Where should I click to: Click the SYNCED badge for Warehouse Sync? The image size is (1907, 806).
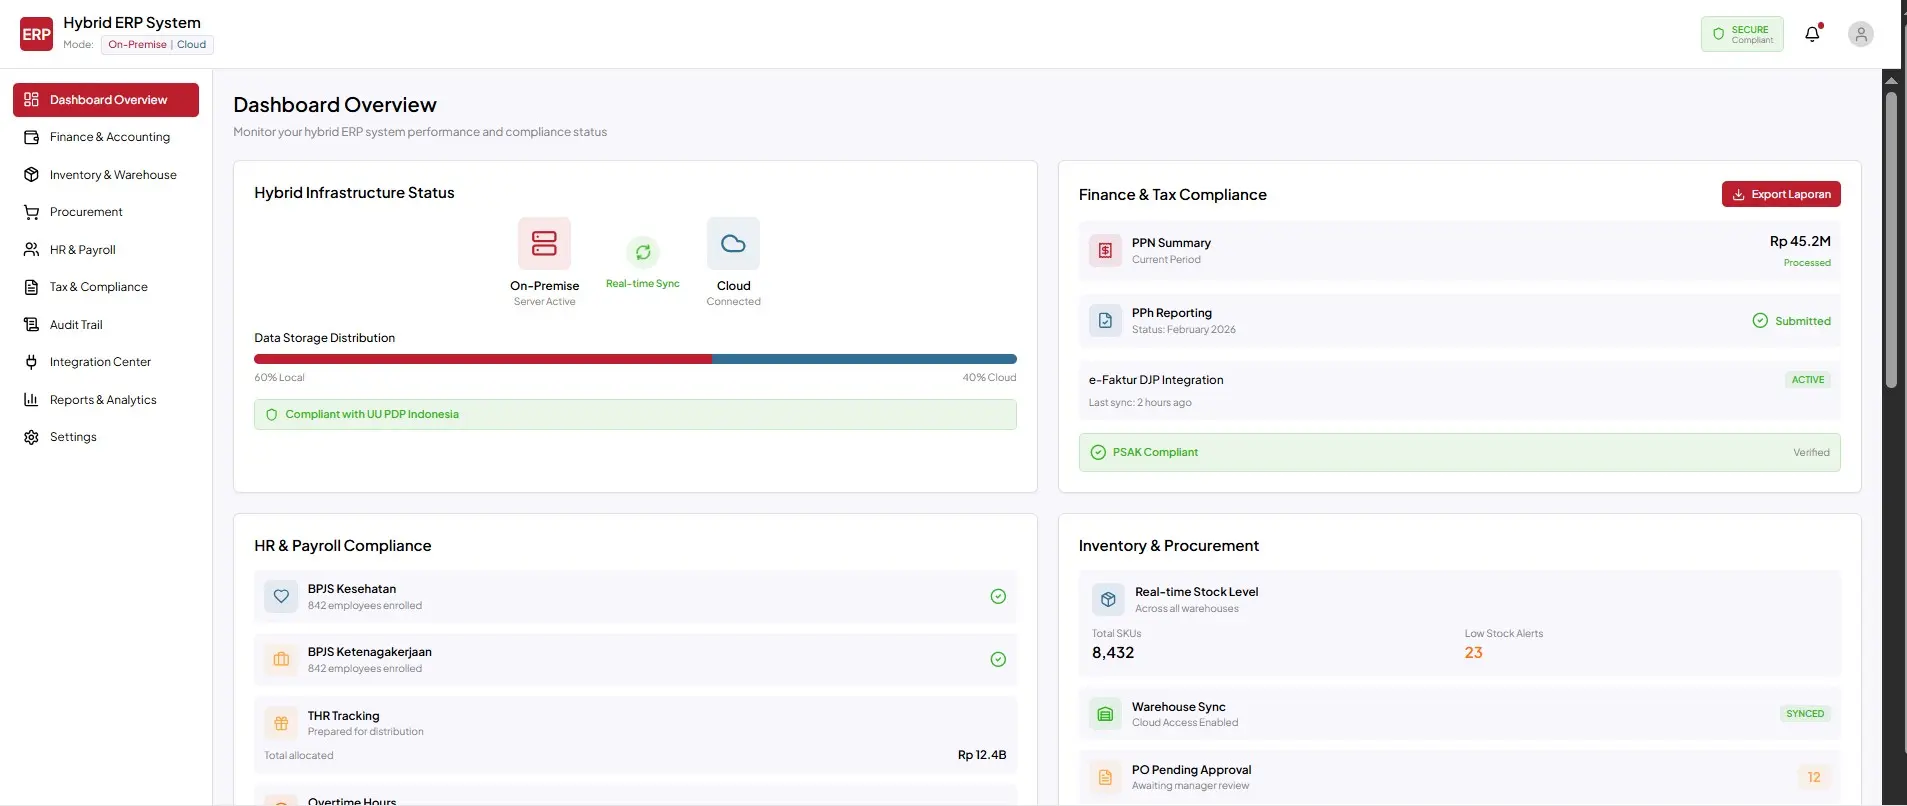click(x=1805, y=714)
